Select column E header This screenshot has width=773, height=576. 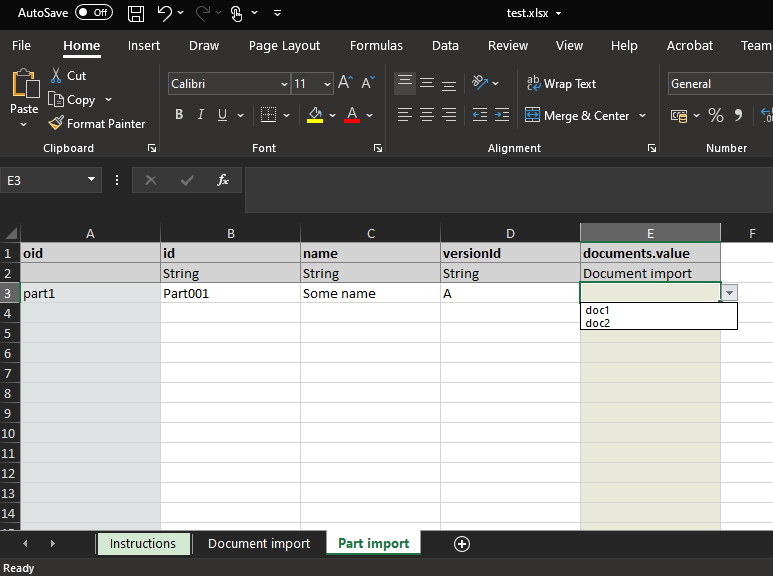pos(650,233)
